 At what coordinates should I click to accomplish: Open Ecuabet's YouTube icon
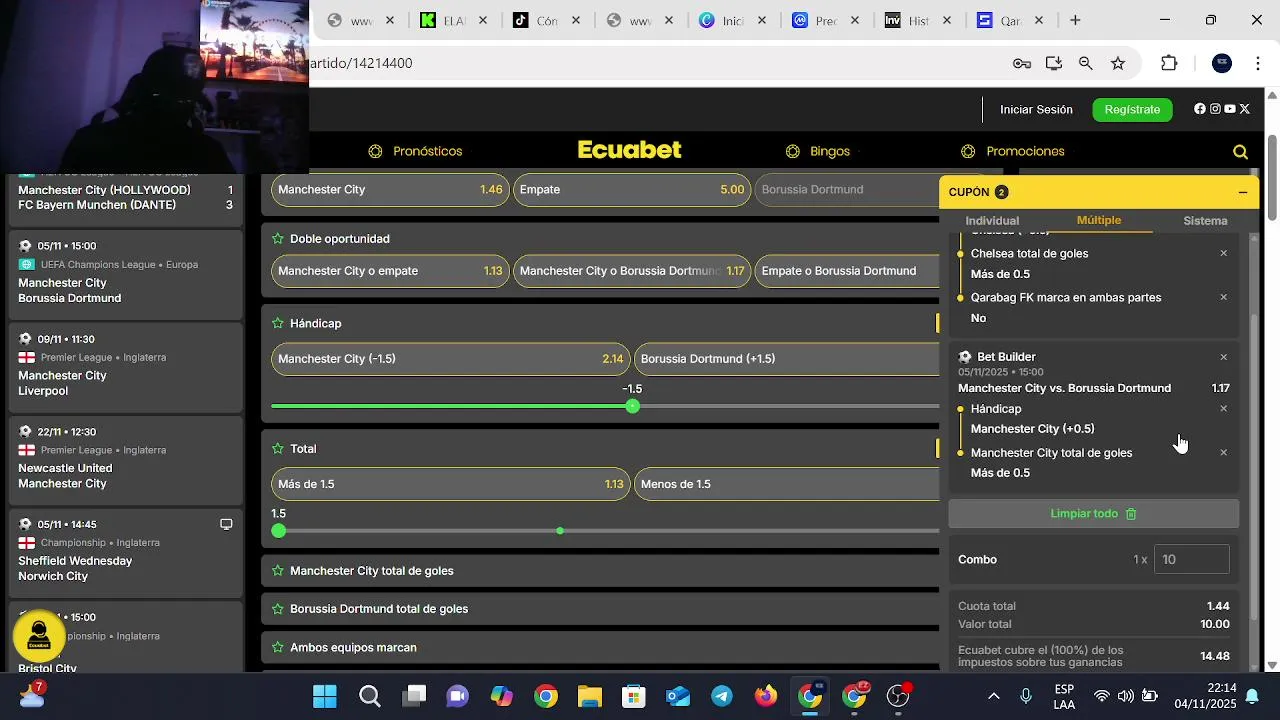1230,109
